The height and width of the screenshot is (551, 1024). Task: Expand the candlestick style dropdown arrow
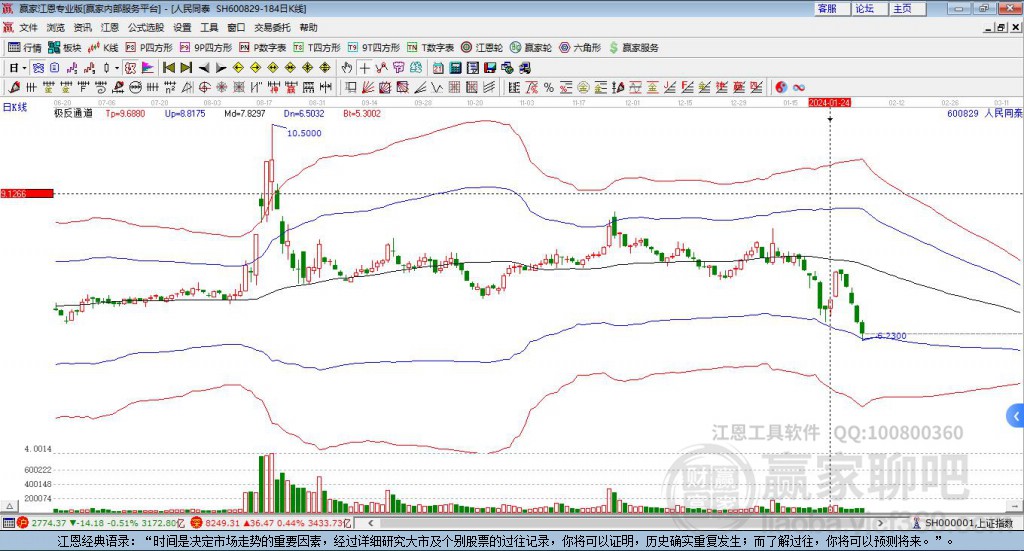pyautogui.click(x=117, y=68)
